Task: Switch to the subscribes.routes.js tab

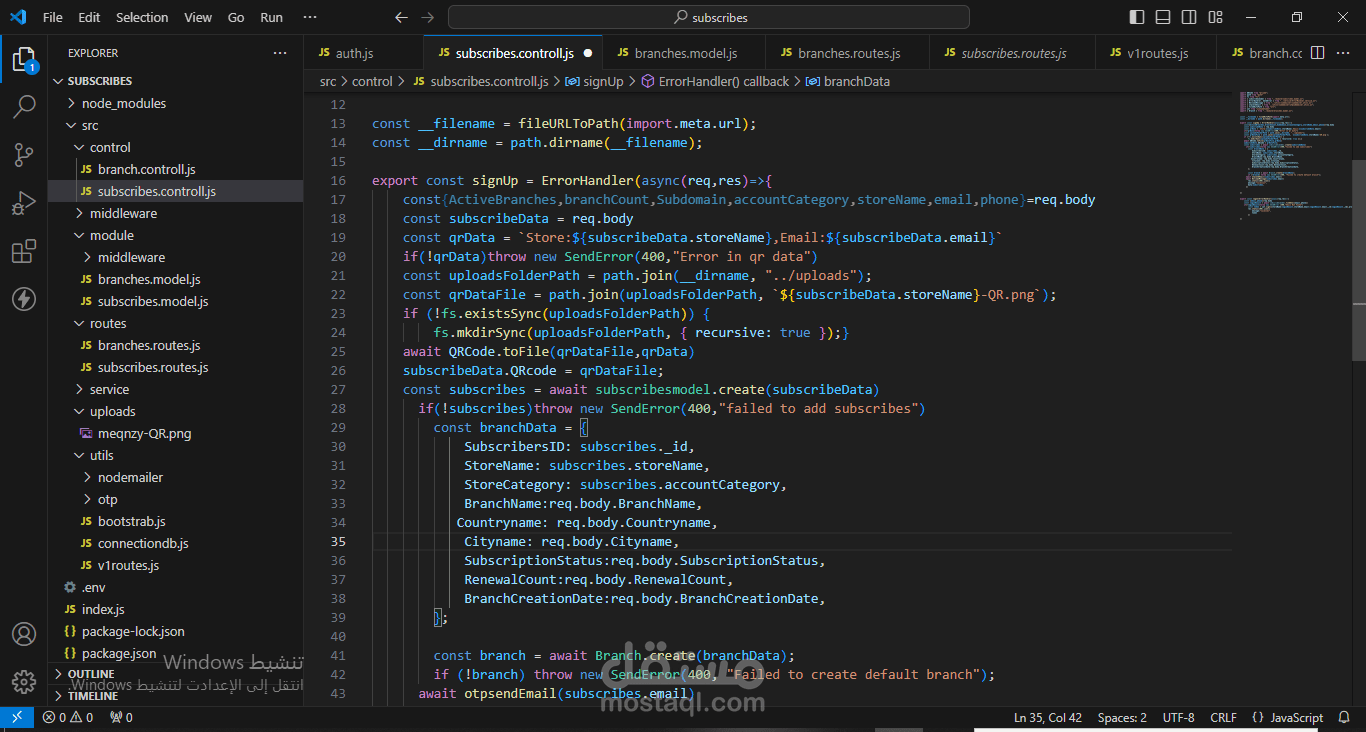Action: pos(1013,53)
